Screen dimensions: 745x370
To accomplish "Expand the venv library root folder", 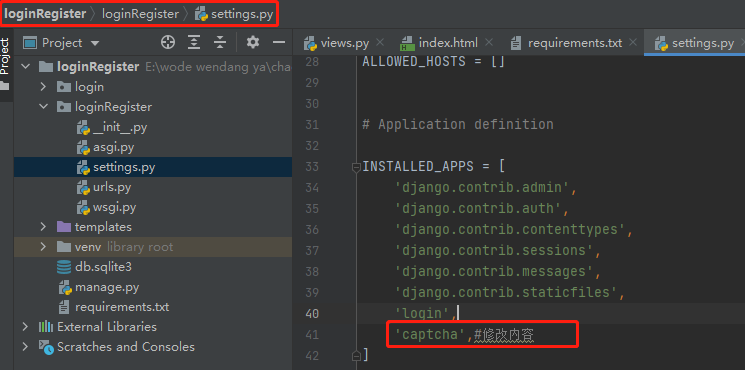I will coord(43,247).
